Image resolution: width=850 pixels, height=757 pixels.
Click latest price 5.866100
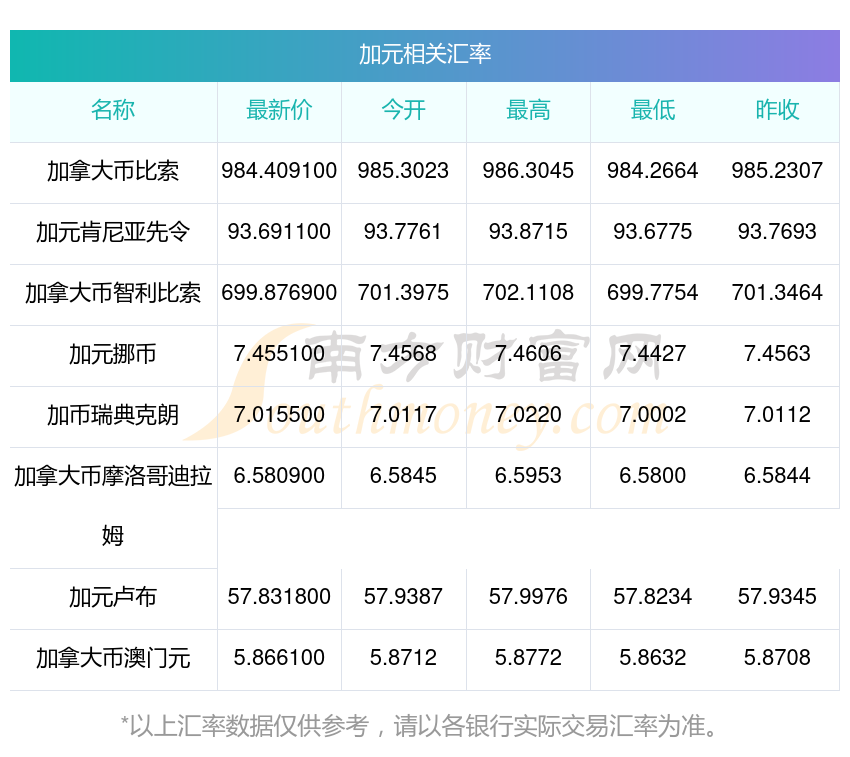279,658
